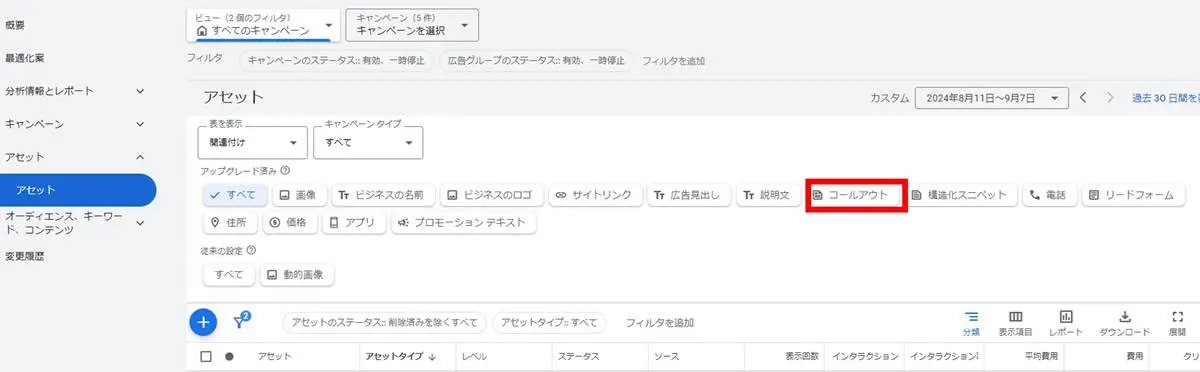Click the 分類 segment icon

click(x=971, y=316)
